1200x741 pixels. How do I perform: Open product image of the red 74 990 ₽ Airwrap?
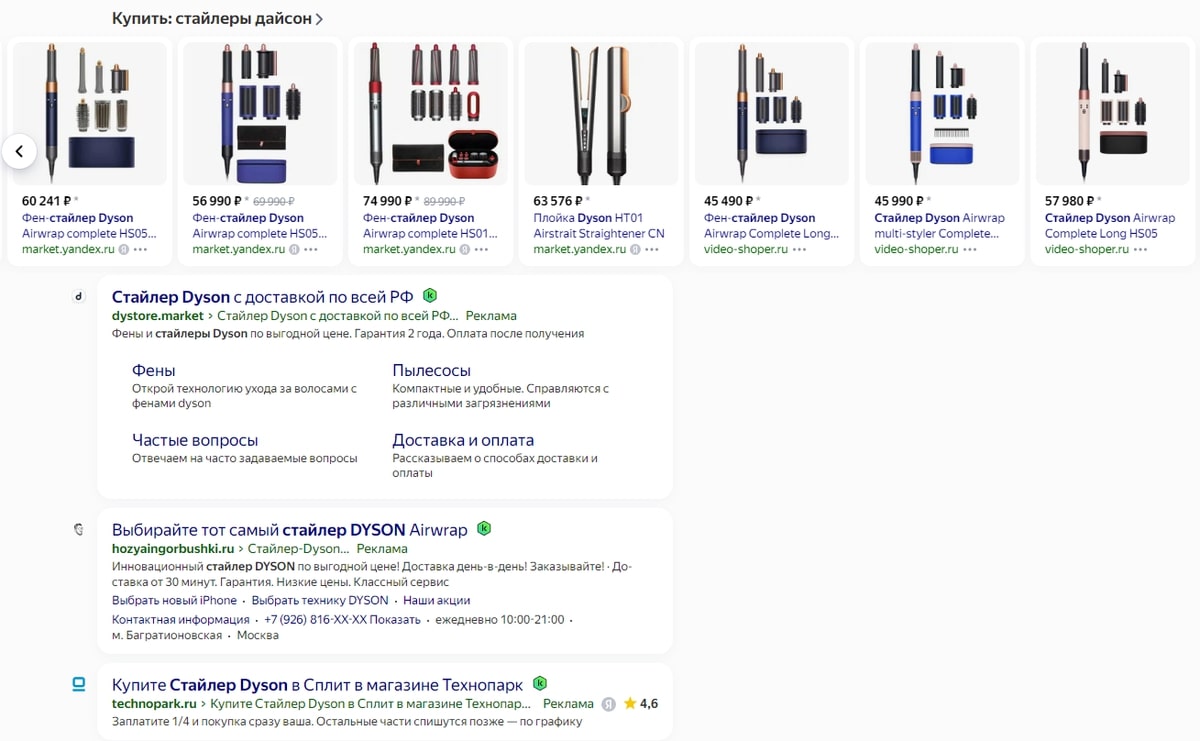429,113
